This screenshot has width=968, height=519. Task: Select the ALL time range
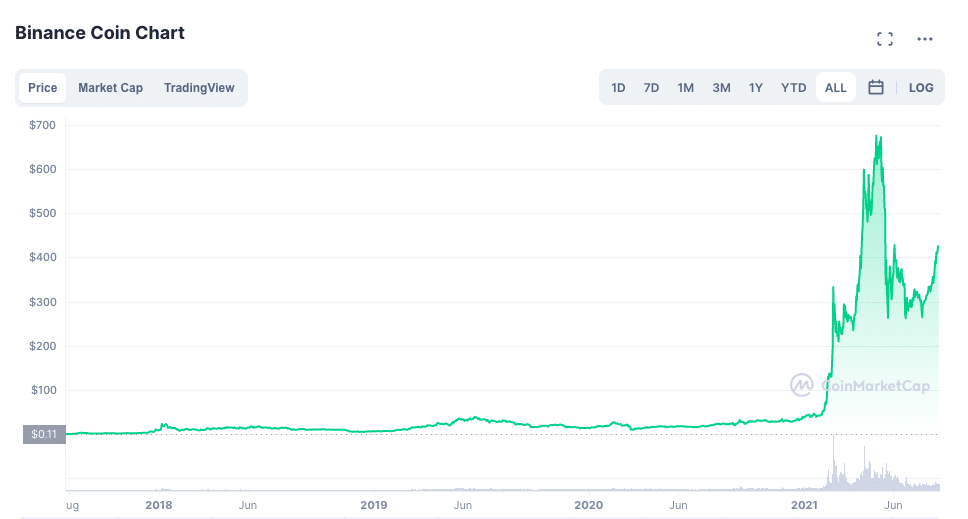tap(835, 88)
